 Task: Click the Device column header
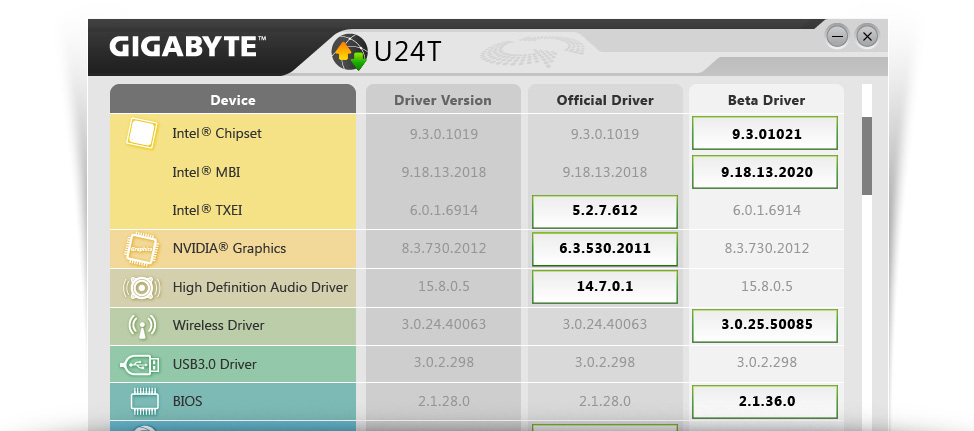(232, 100)
